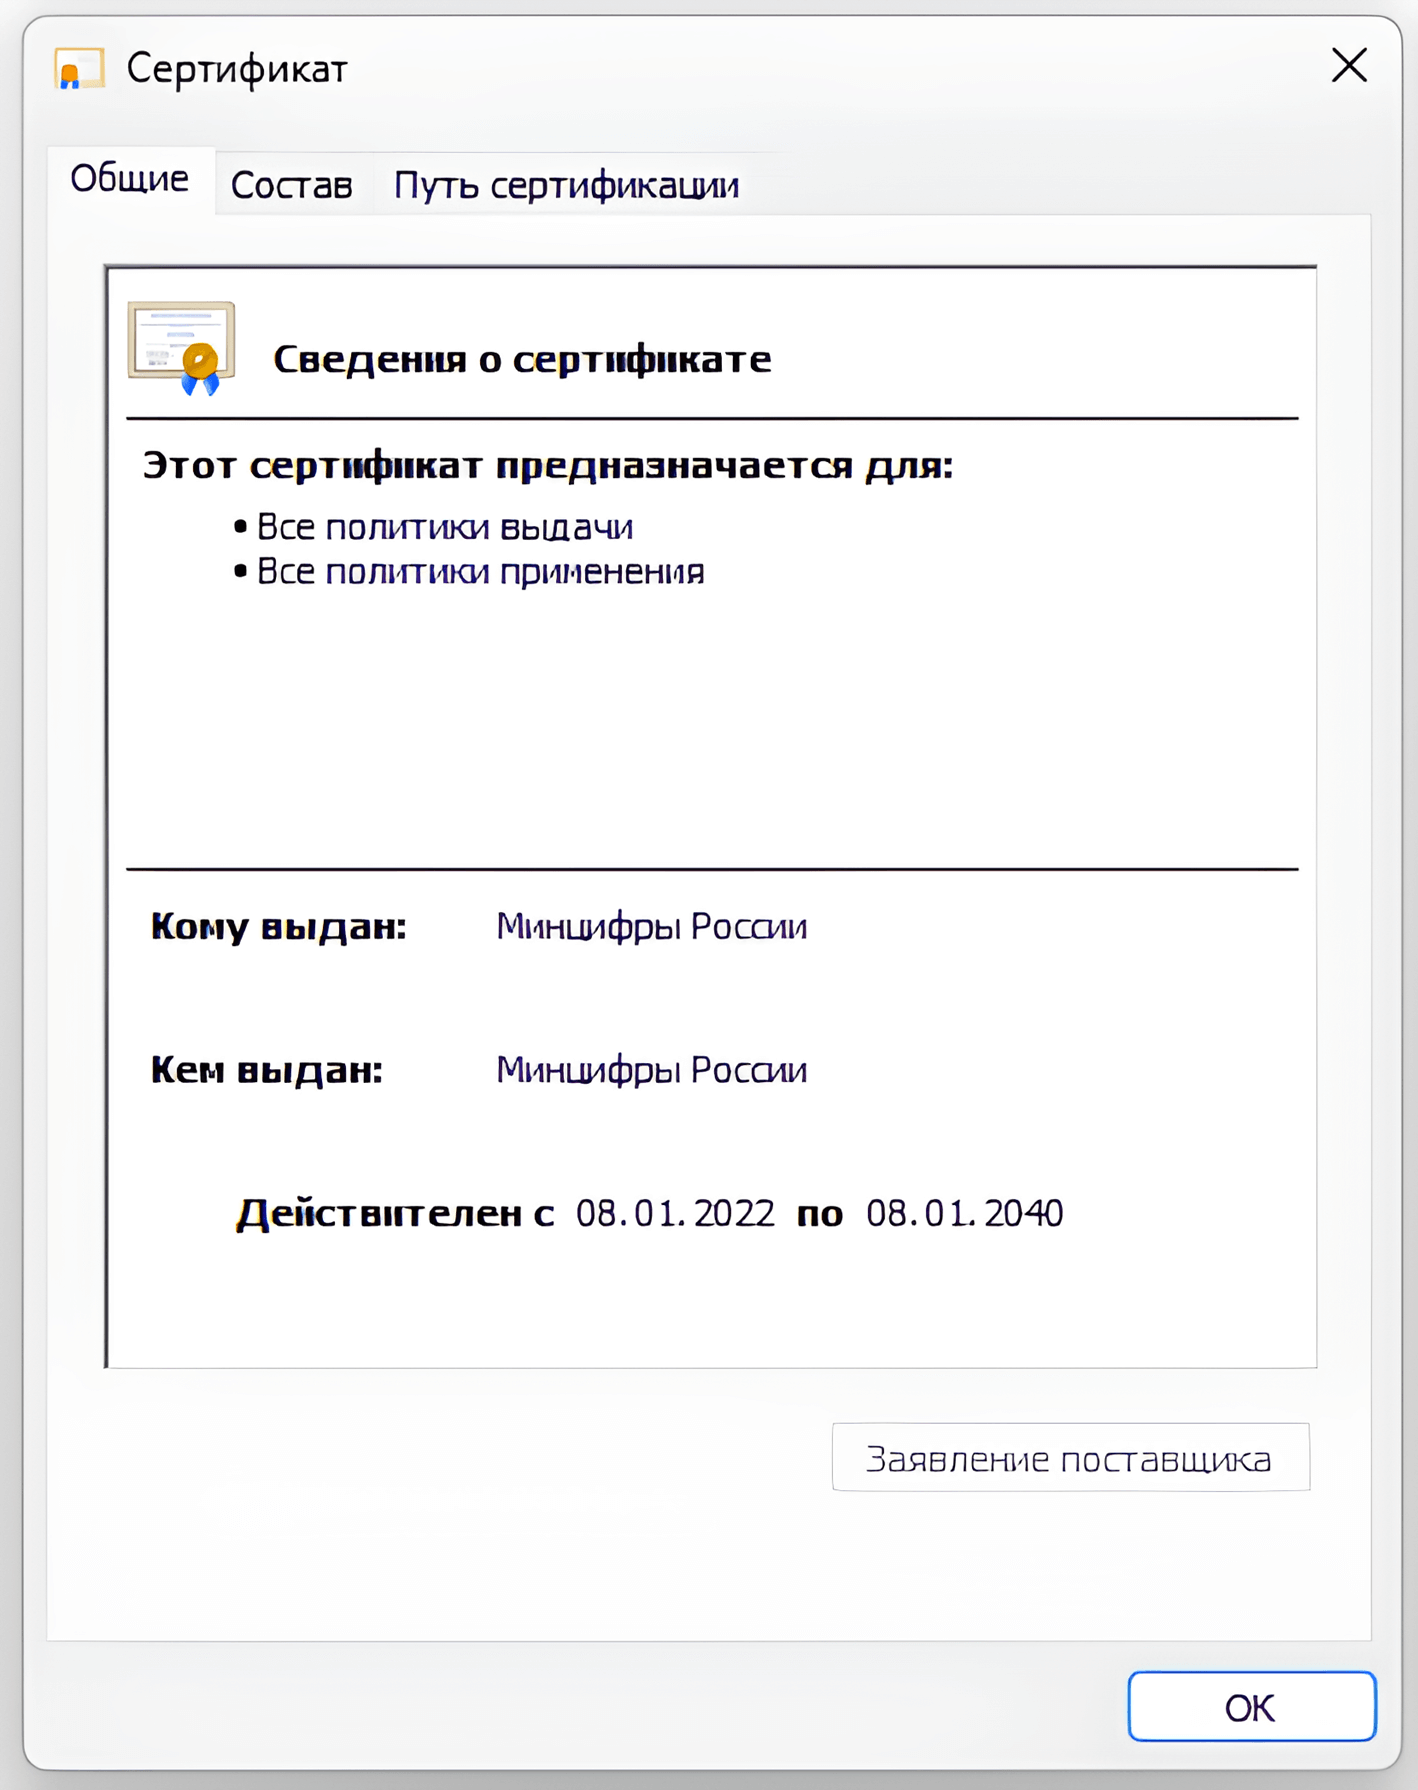Image resolution: width=1418 pixels, height=1790 pixels.
Task: Confirm with the OK button
Action: click(1251, 1706)
